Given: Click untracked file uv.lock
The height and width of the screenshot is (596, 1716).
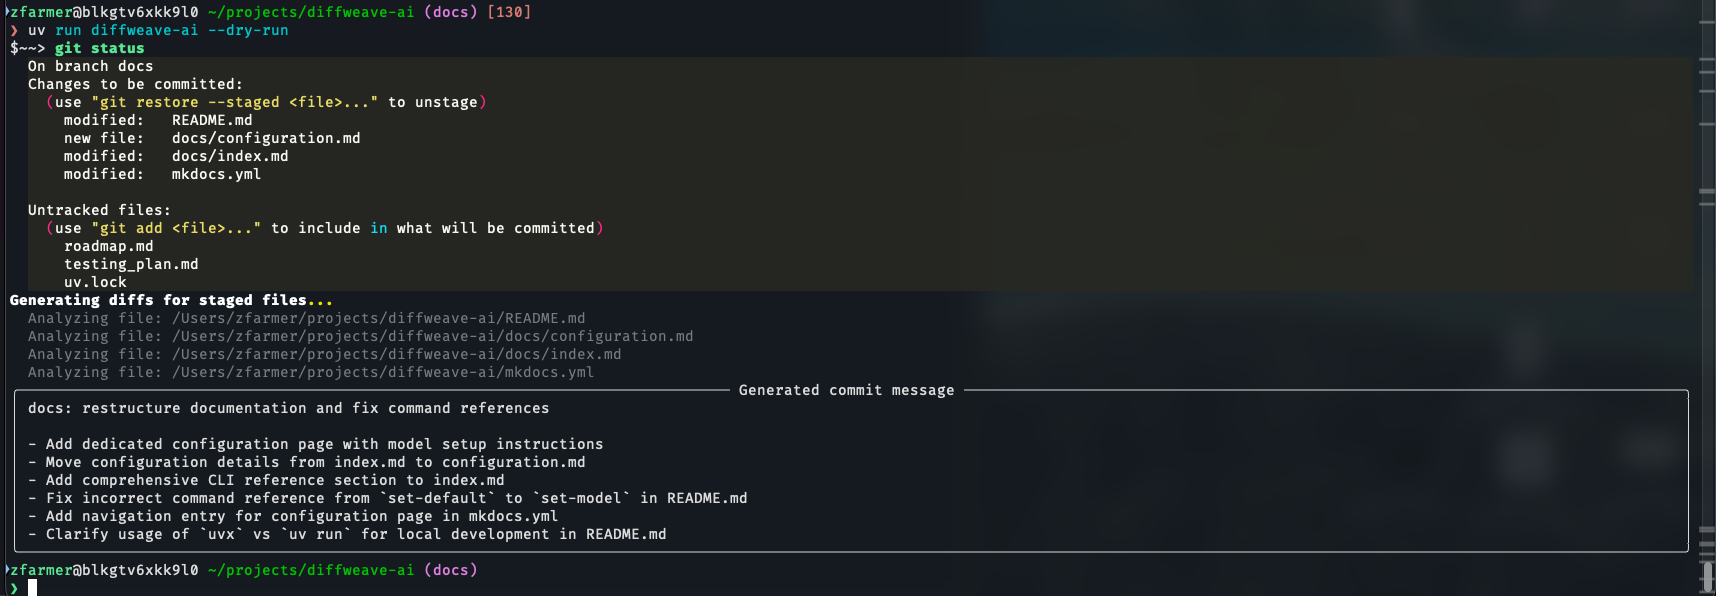Looking at the screenshot, I should [x=95, y=282].
